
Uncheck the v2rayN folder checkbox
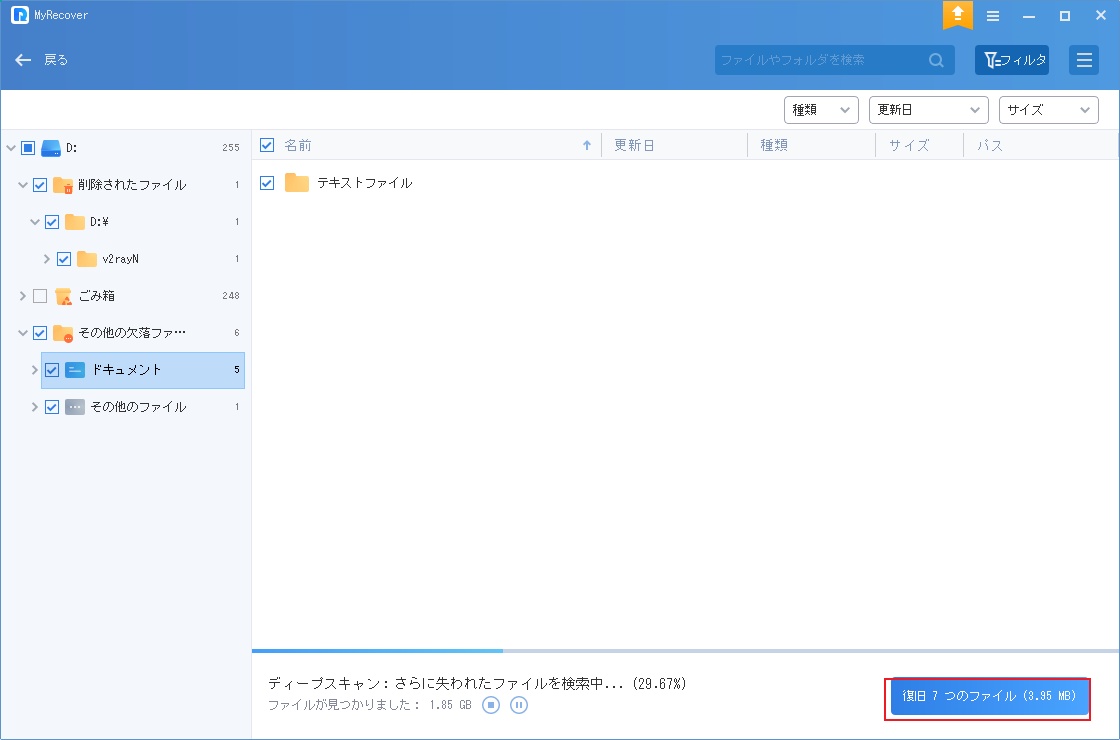[x=64, y=259]
